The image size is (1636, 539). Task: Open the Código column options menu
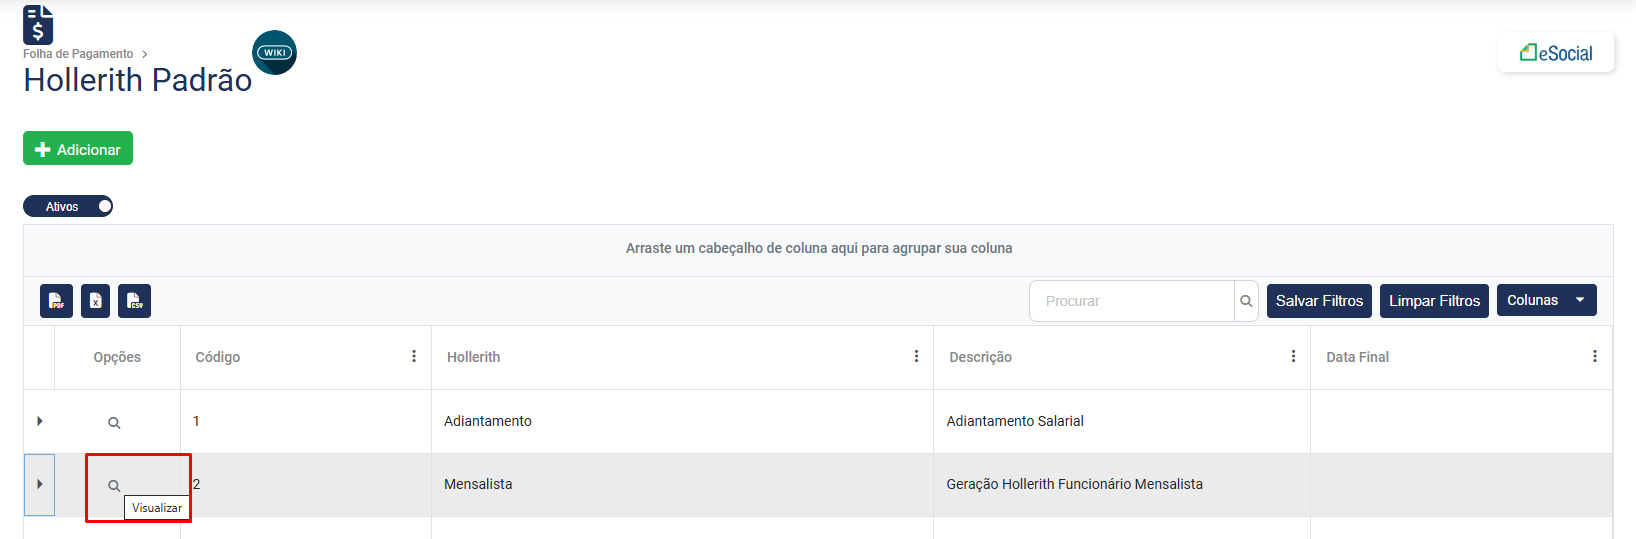[x=414, y=356]
